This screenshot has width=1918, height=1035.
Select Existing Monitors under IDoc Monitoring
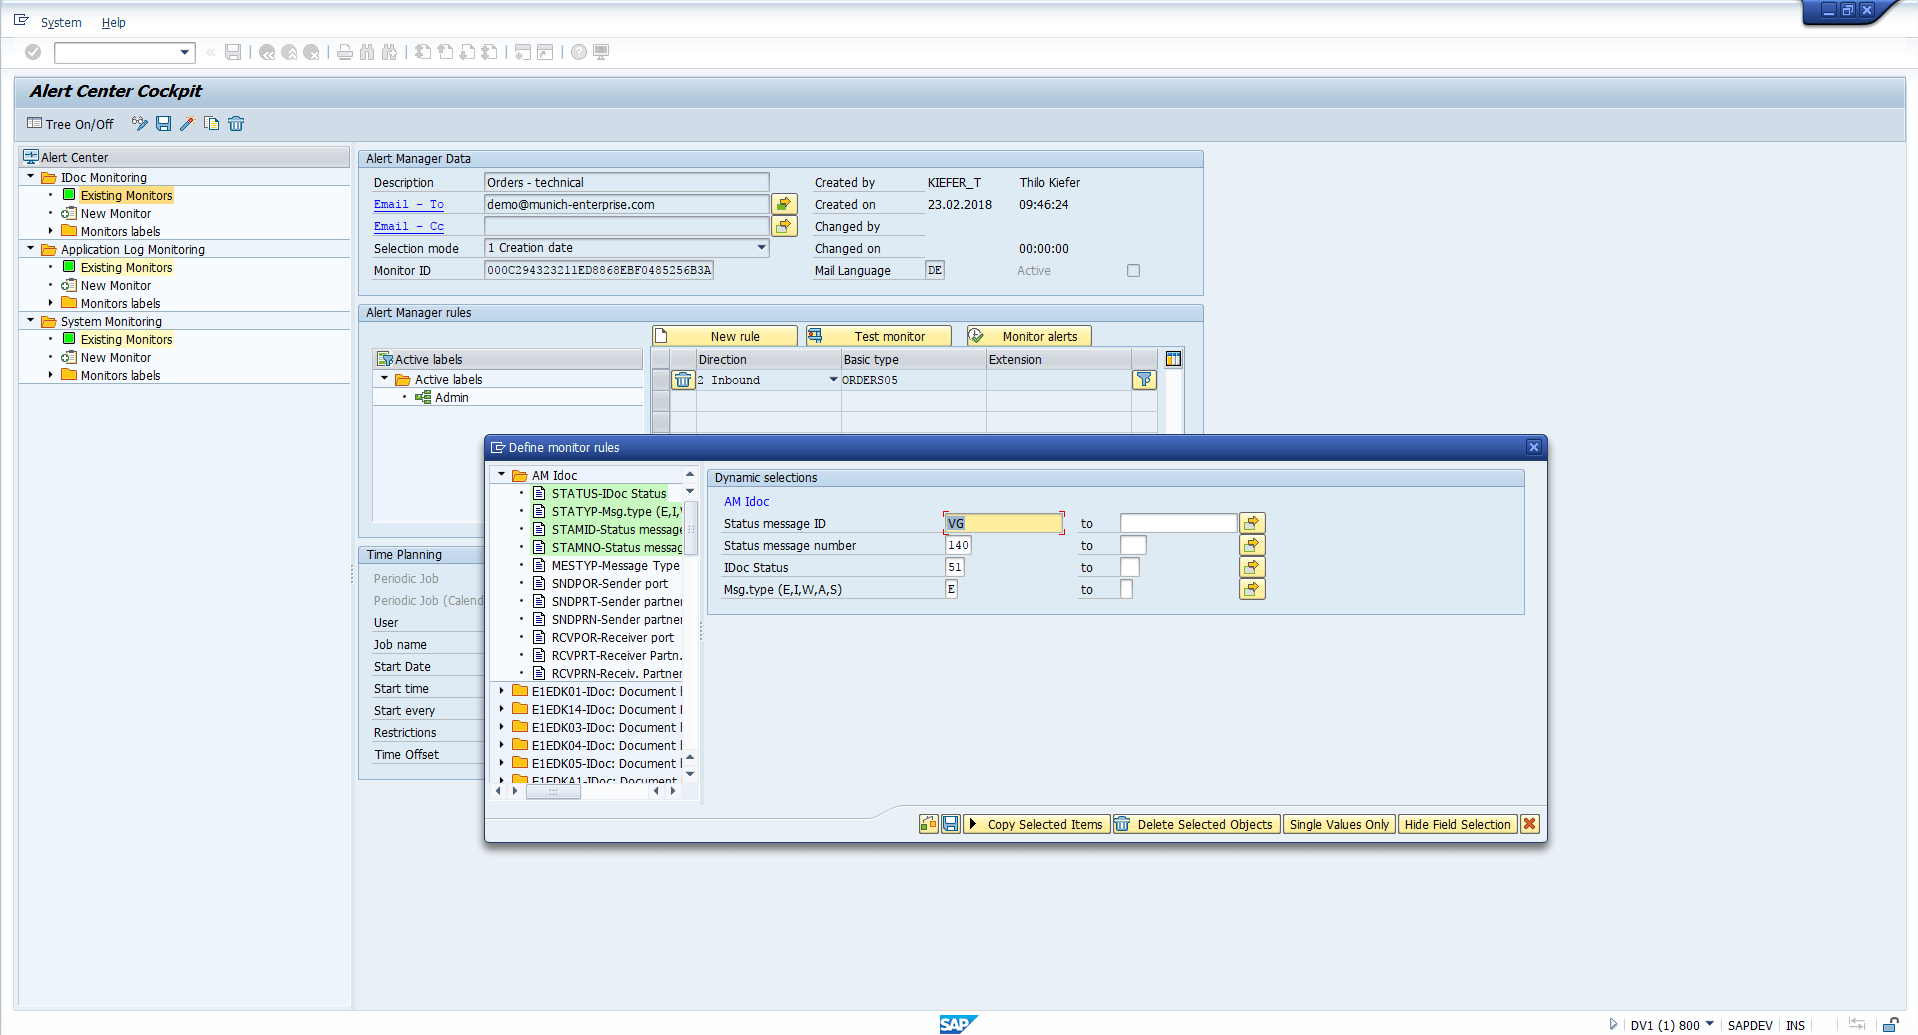point(126,195)
